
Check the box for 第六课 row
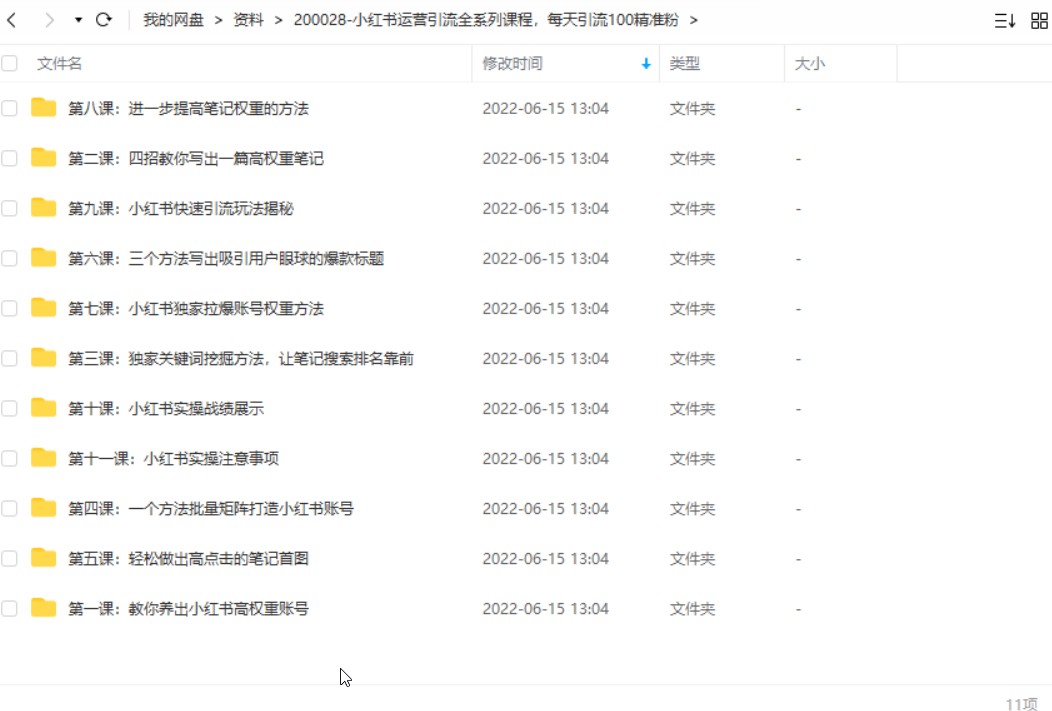(9, 258)
